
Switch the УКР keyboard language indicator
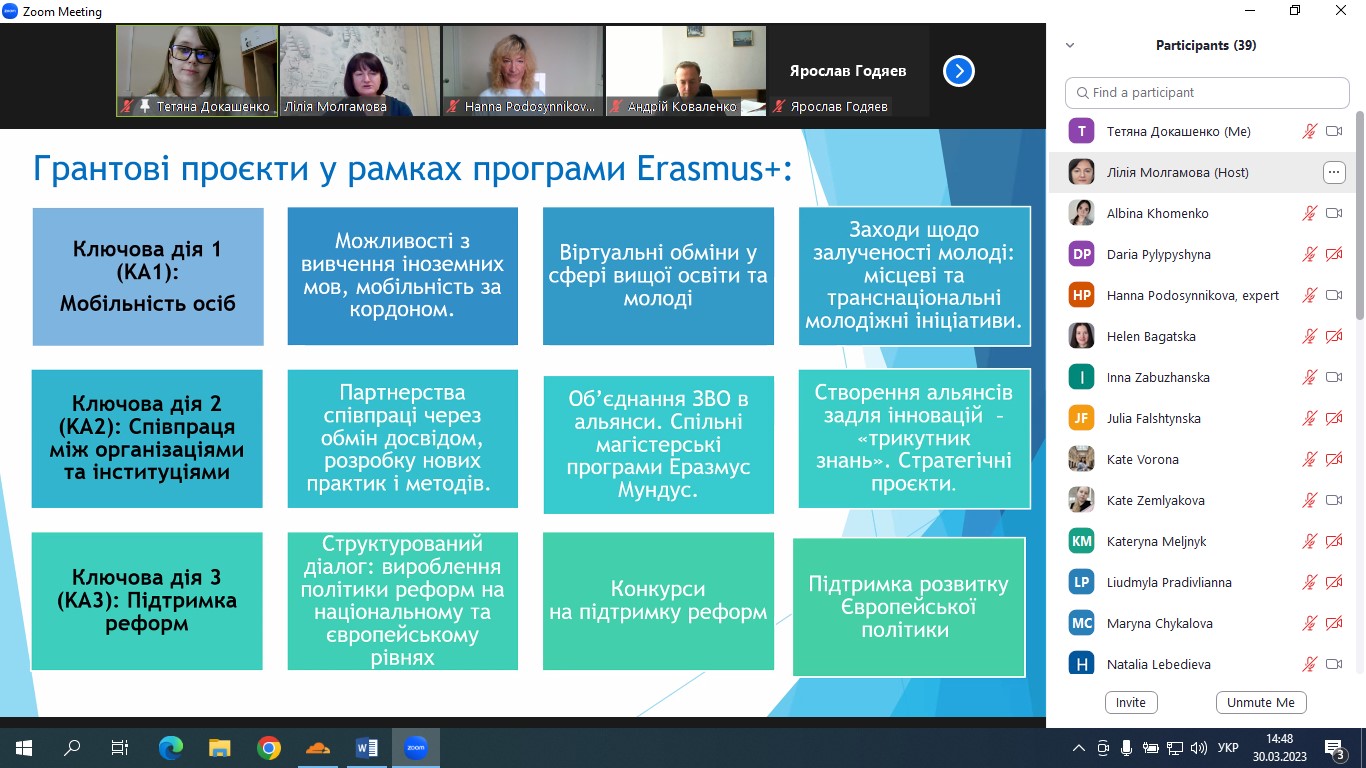pyautogui.click(x=1229, y=748)
